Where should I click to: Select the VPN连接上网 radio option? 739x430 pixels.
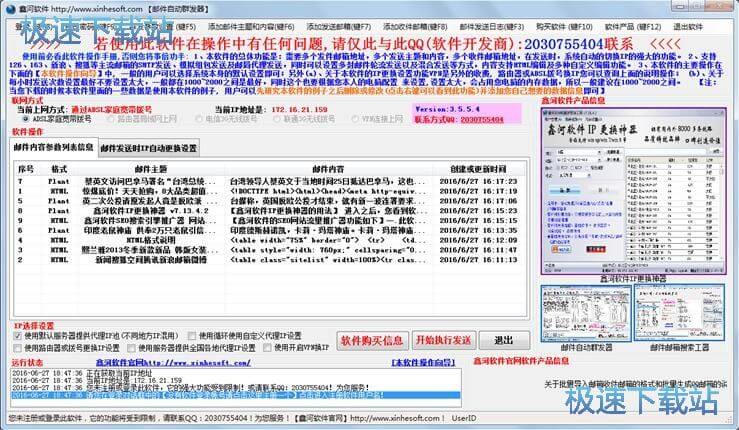click(378, 119)
